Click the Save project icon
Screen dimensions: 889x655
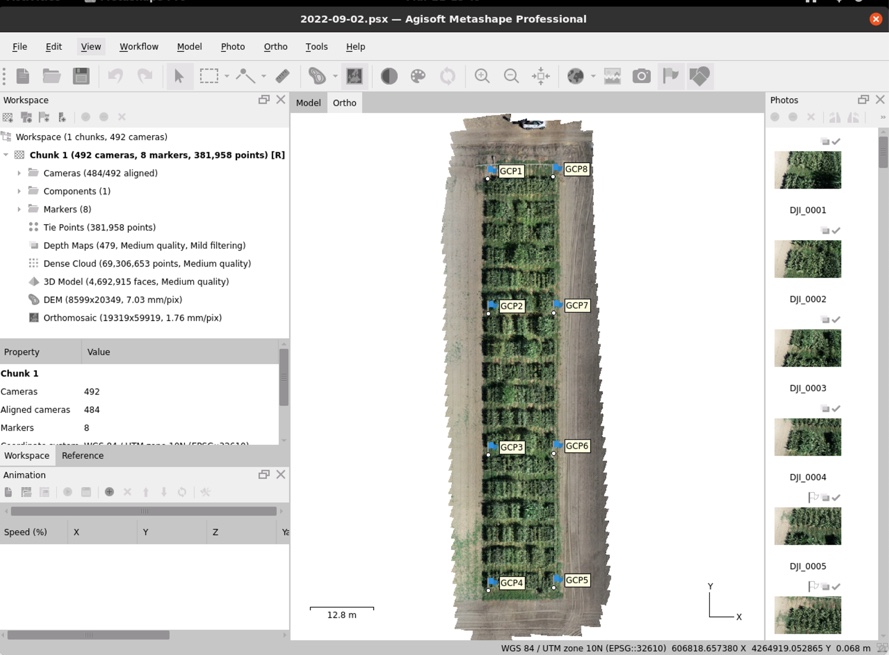click(x=81, y=76)
